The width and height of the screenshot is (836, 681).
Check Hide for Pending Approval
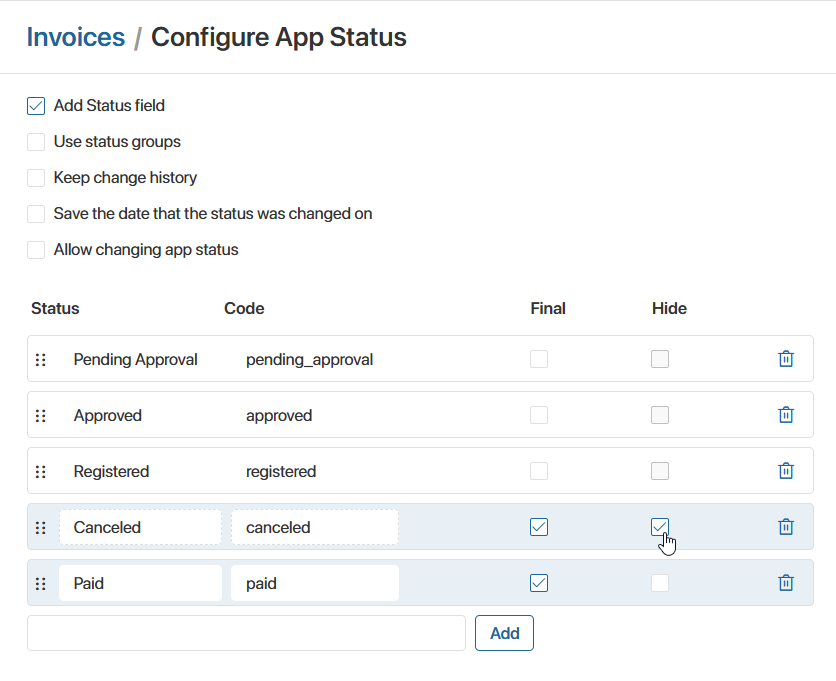660,359
